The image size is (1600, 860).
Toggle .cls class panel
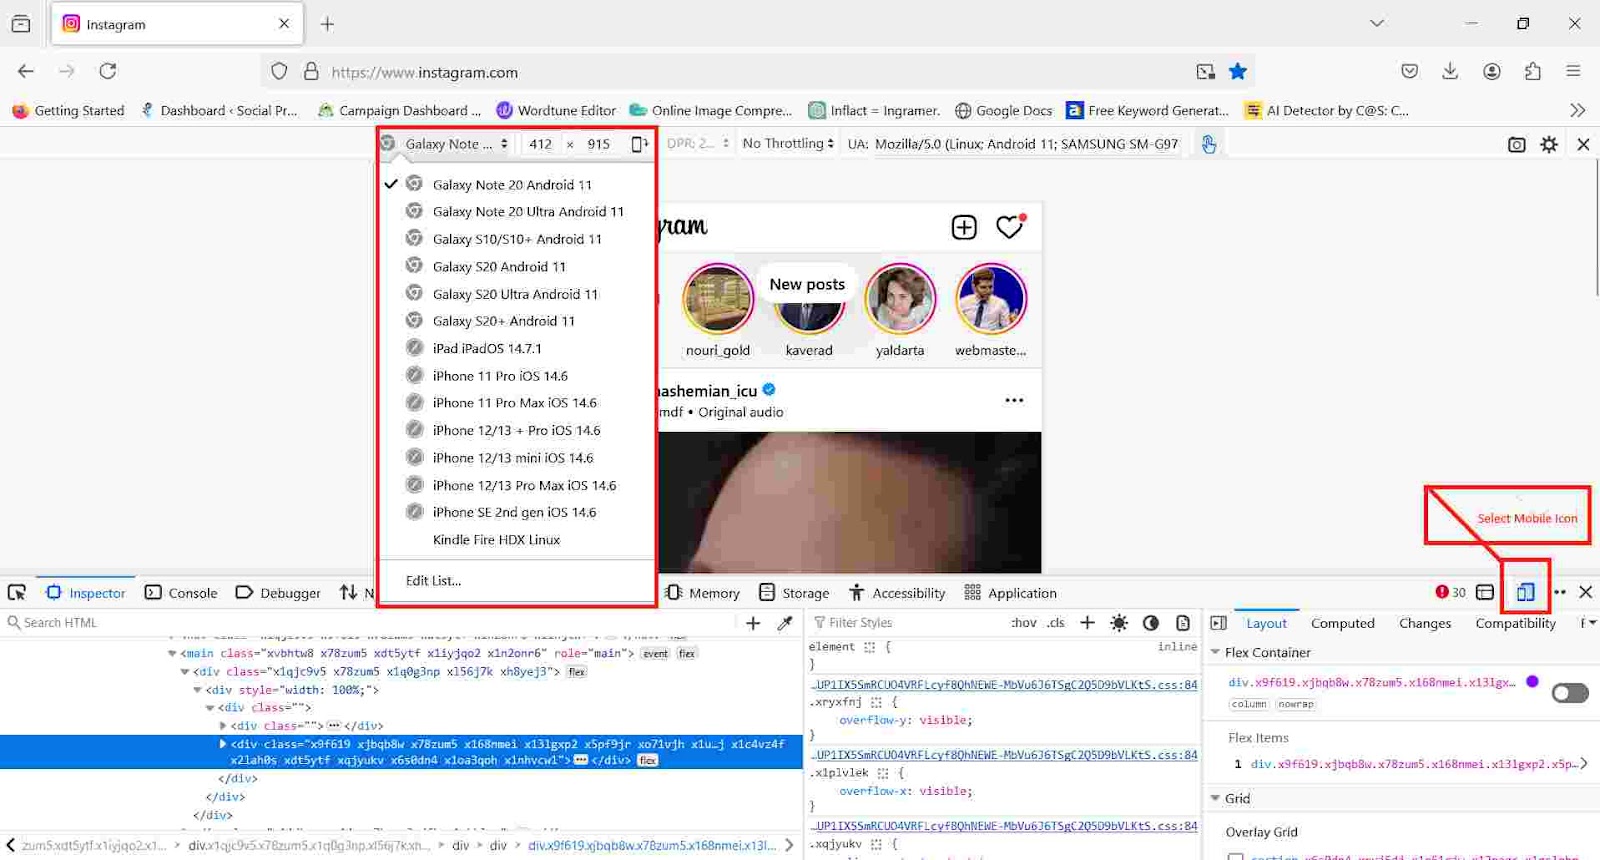click(x=1056, y=622)
